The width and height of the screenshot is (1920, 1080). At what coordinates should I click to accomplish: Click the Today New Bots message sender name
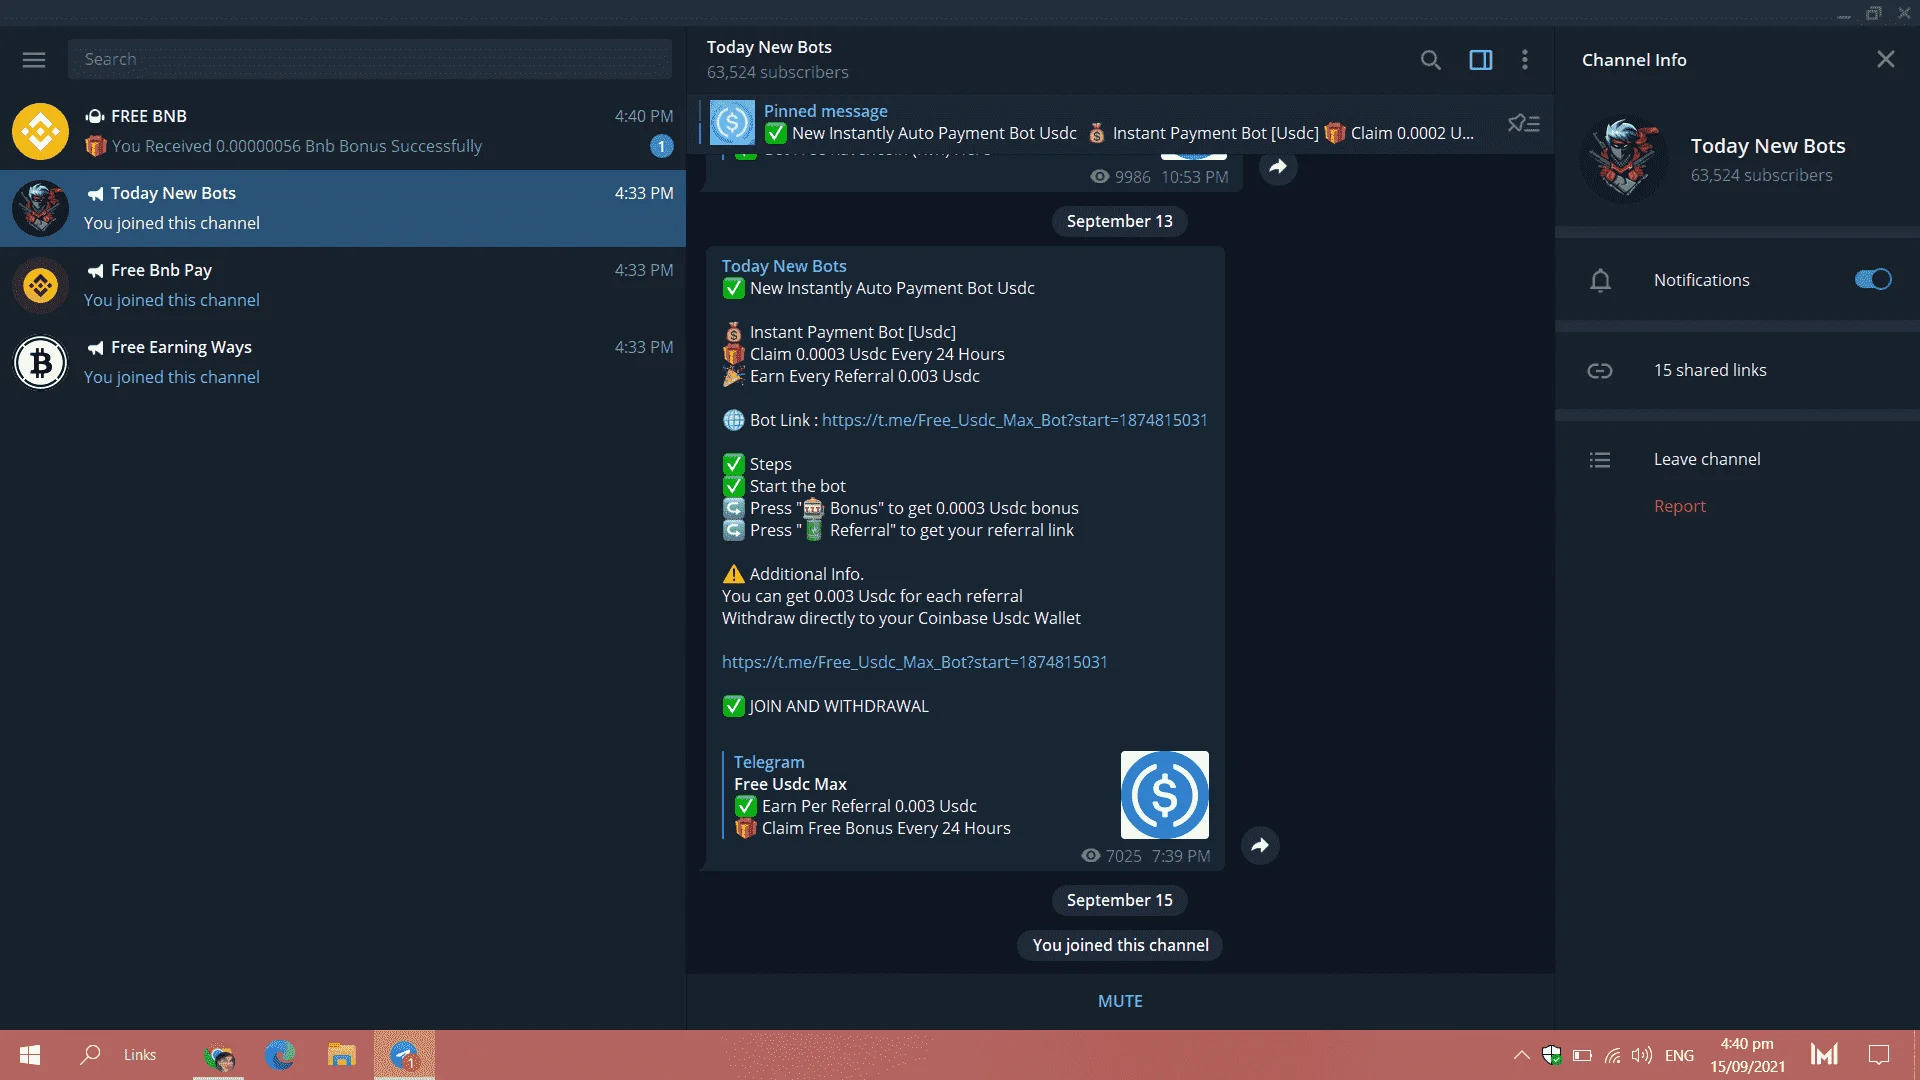(x=784, y=266)
